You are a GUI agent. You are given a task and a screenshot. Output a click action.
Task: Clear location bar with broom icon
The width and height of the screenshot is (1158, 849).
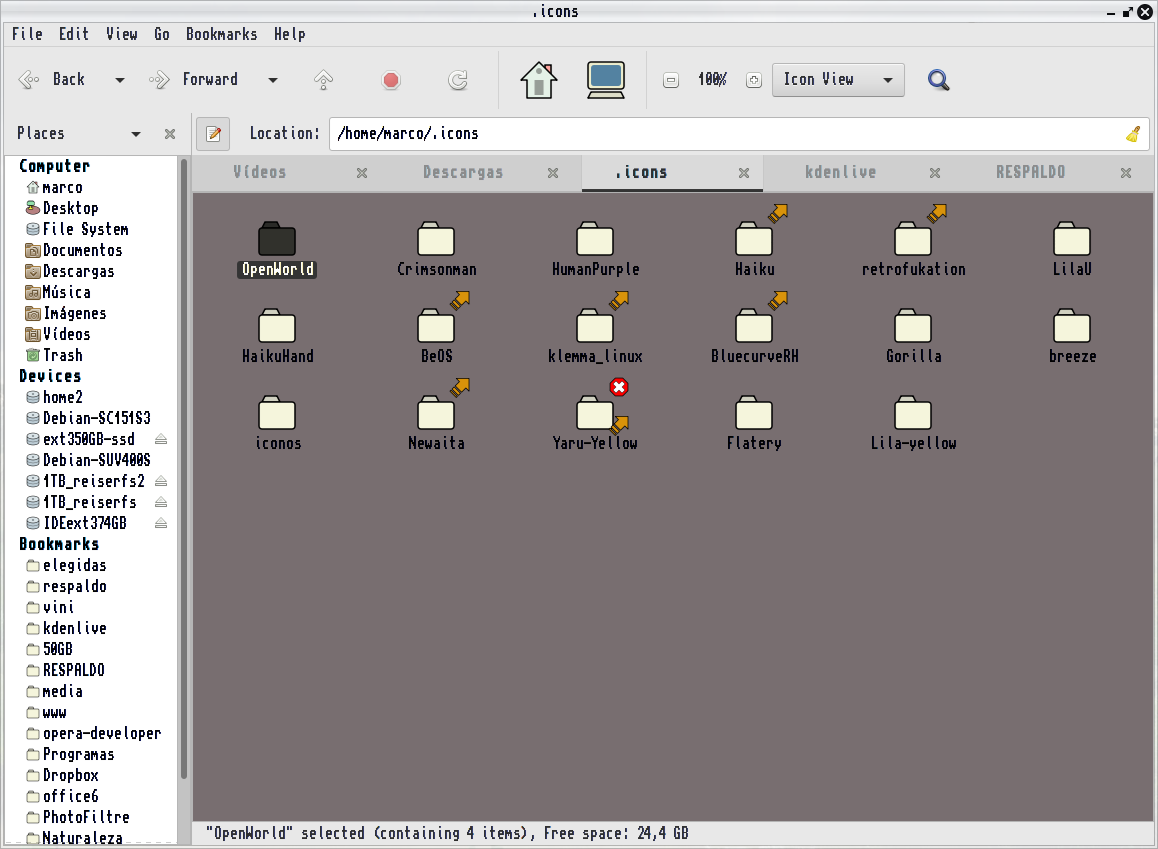point(1133,134)
